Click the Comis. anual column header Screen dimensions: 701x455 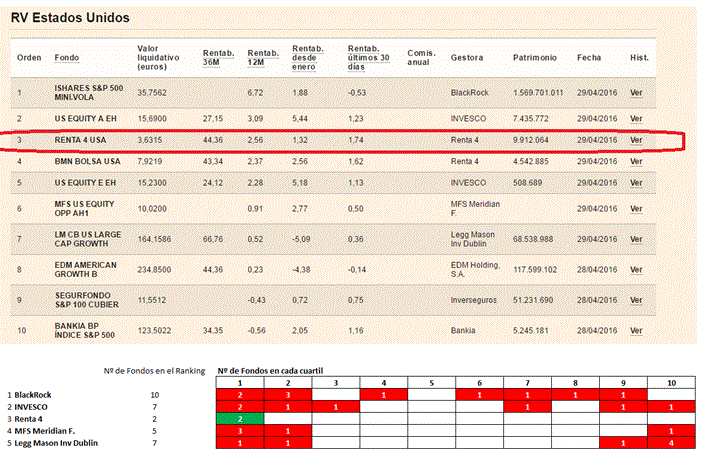[421, 58]
